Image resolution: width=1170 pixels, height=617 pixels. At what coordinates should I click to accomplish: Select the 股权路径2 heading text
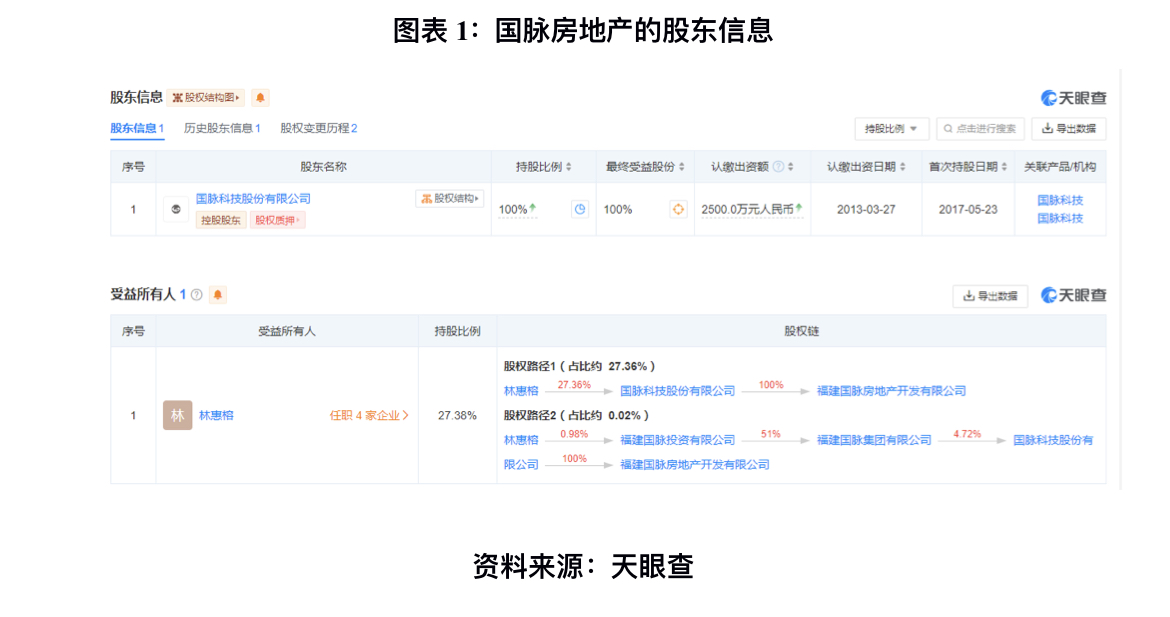click(x=576, y=416)
